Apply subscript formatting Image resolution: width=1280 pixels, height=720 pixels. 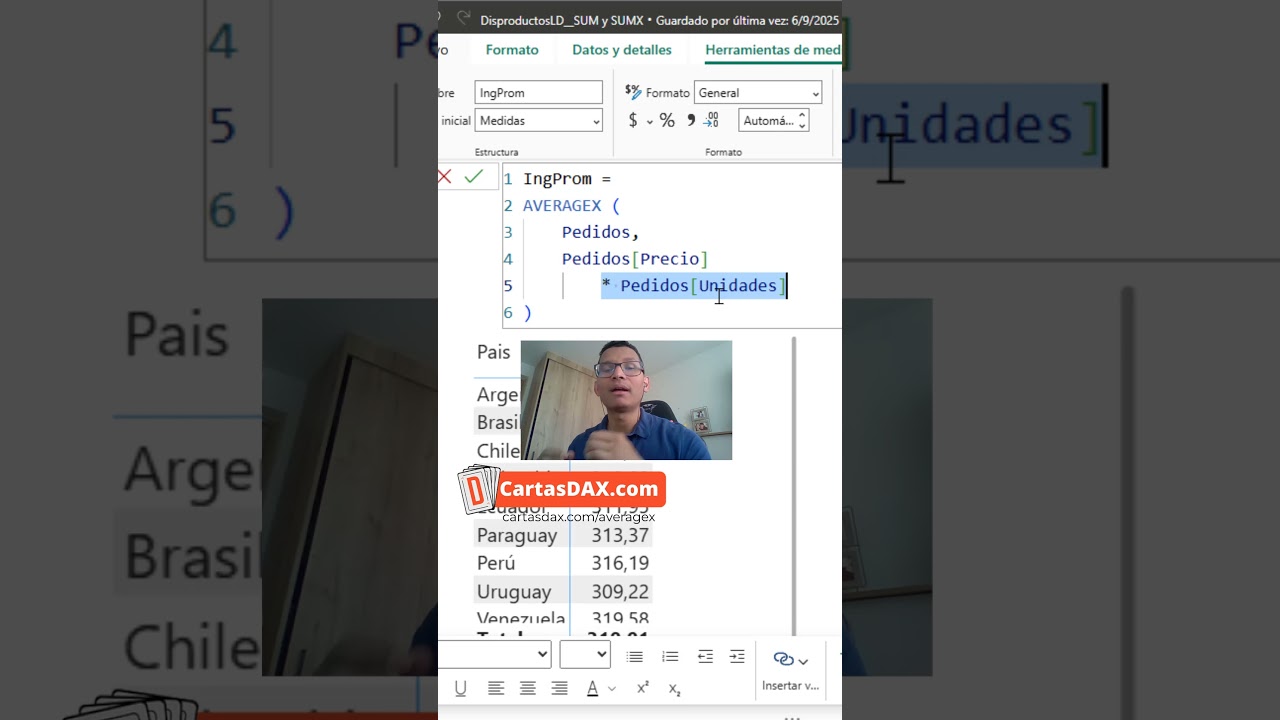[675, 689]
